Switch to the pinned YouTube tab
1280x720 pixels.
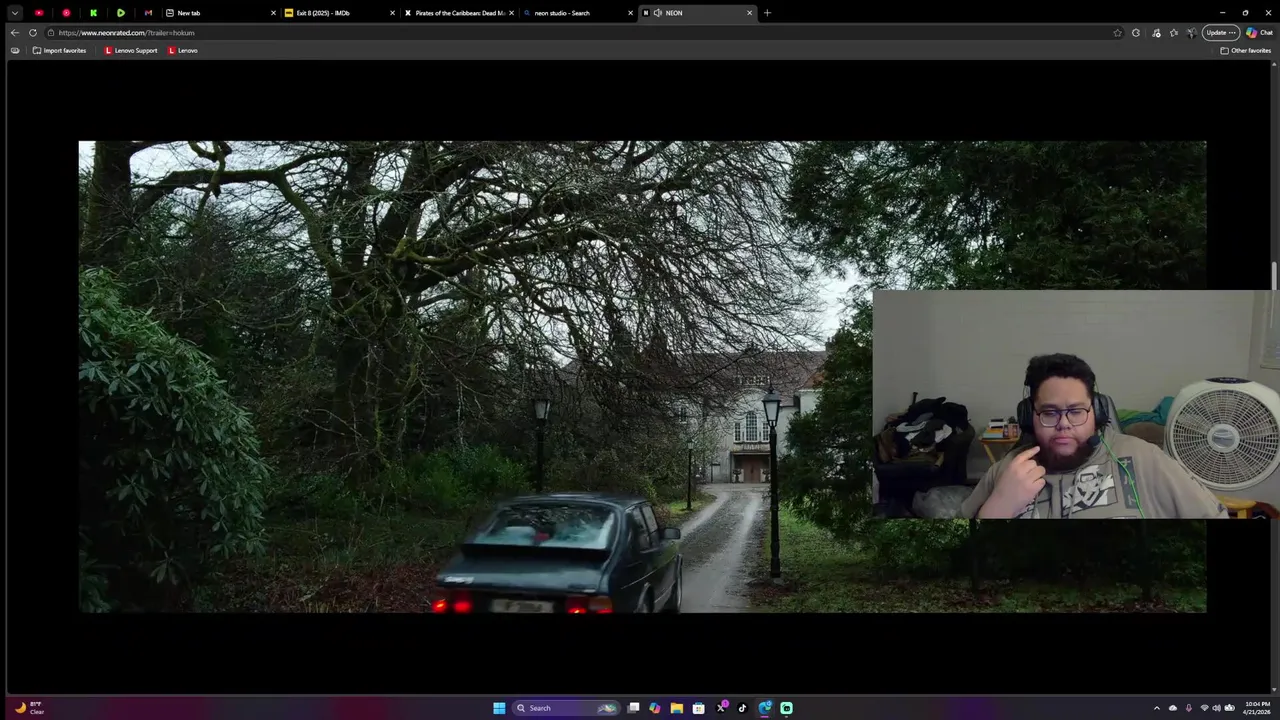click(39, 13)
